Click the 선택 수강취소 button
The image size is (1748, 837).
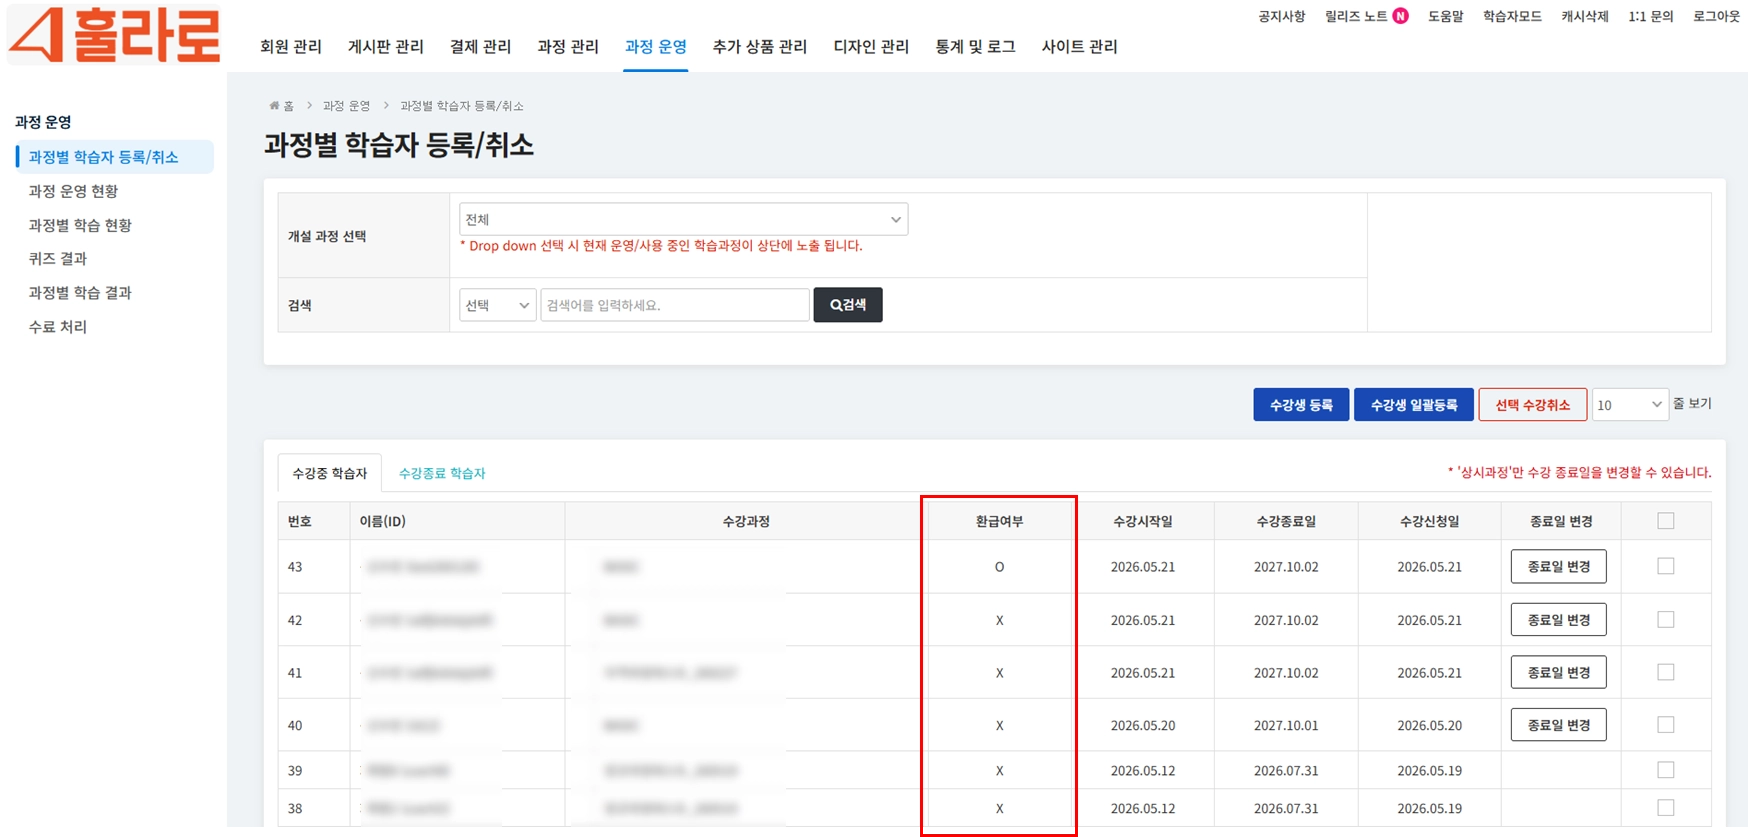click(x=1532, y=405)
